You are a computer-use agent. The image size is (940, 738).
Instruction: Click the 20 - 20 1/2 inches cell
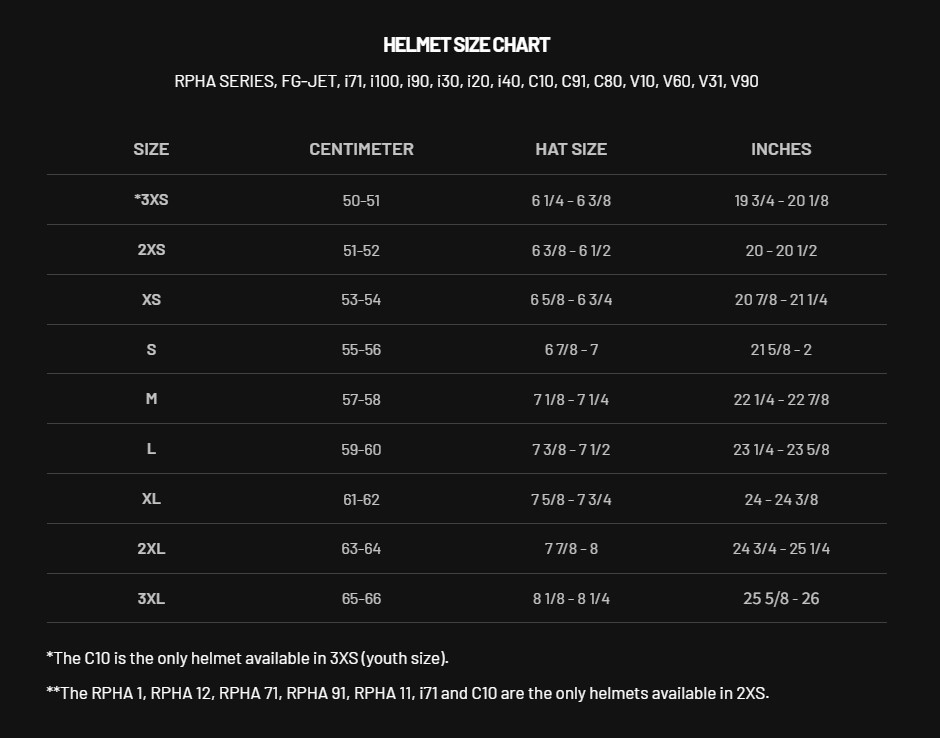781,251
